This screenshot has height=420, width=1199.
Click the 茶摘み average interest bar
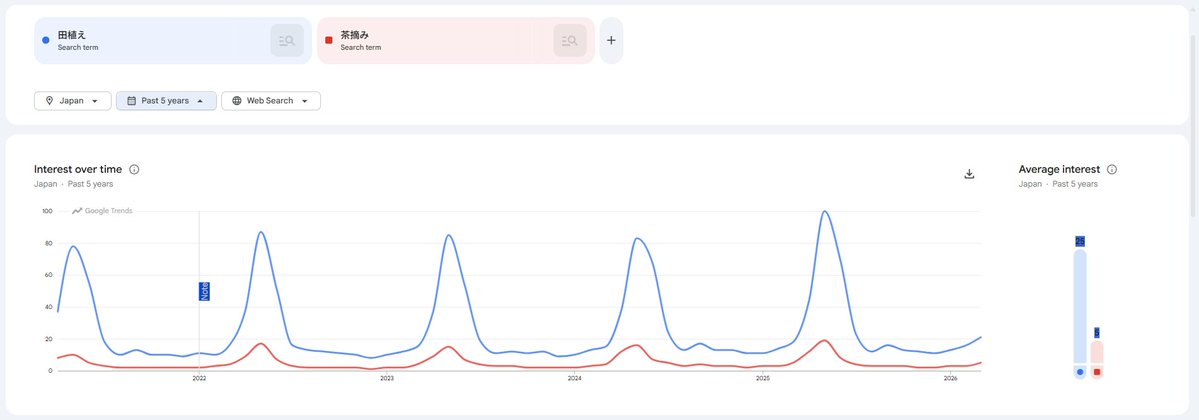click(1097, 351)
